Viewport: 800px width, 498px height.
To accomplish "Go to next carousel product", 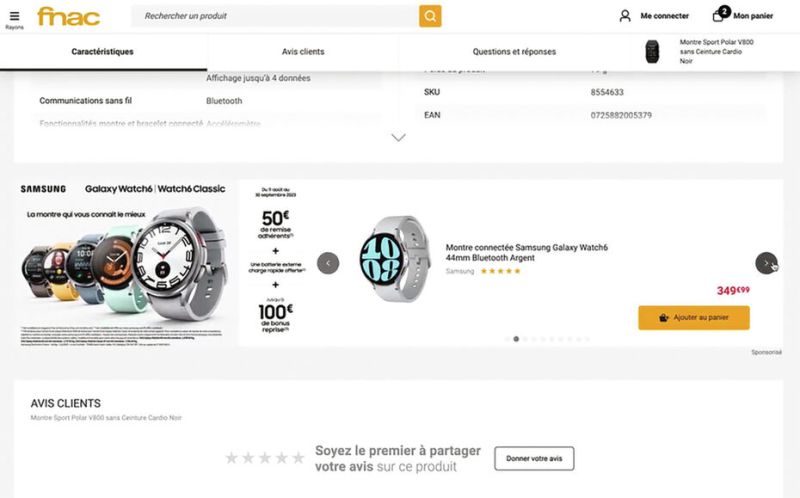I will pos(766,263).
